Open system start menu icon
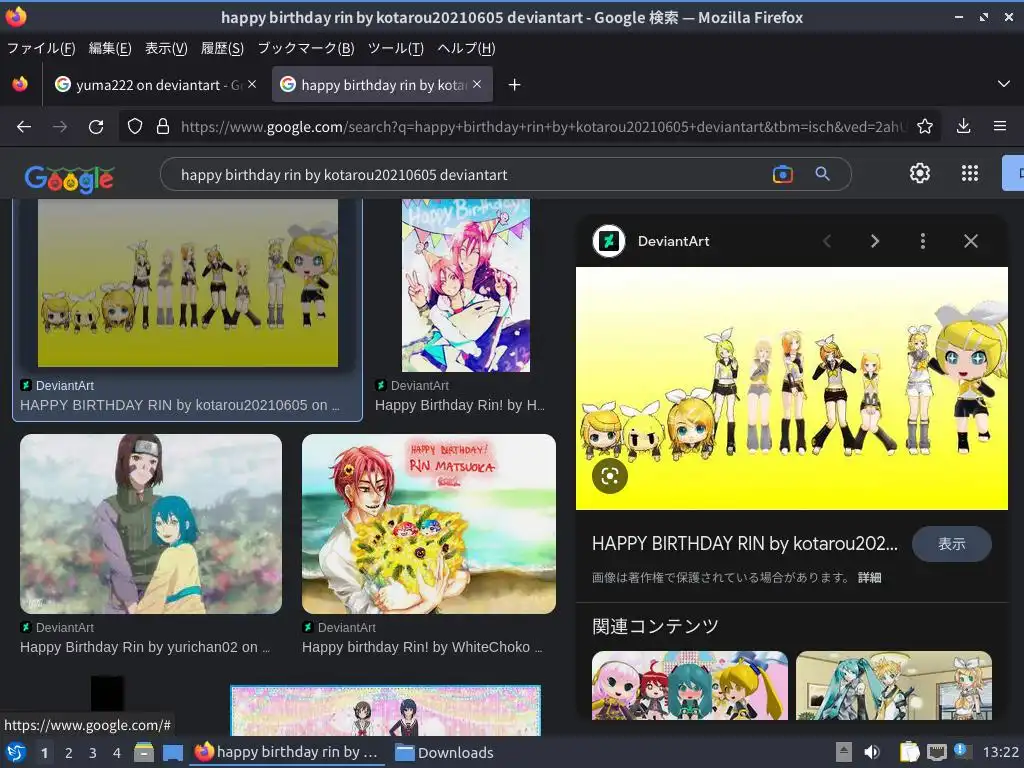This screenshot has height=768, width=1024. coord(16,752)
